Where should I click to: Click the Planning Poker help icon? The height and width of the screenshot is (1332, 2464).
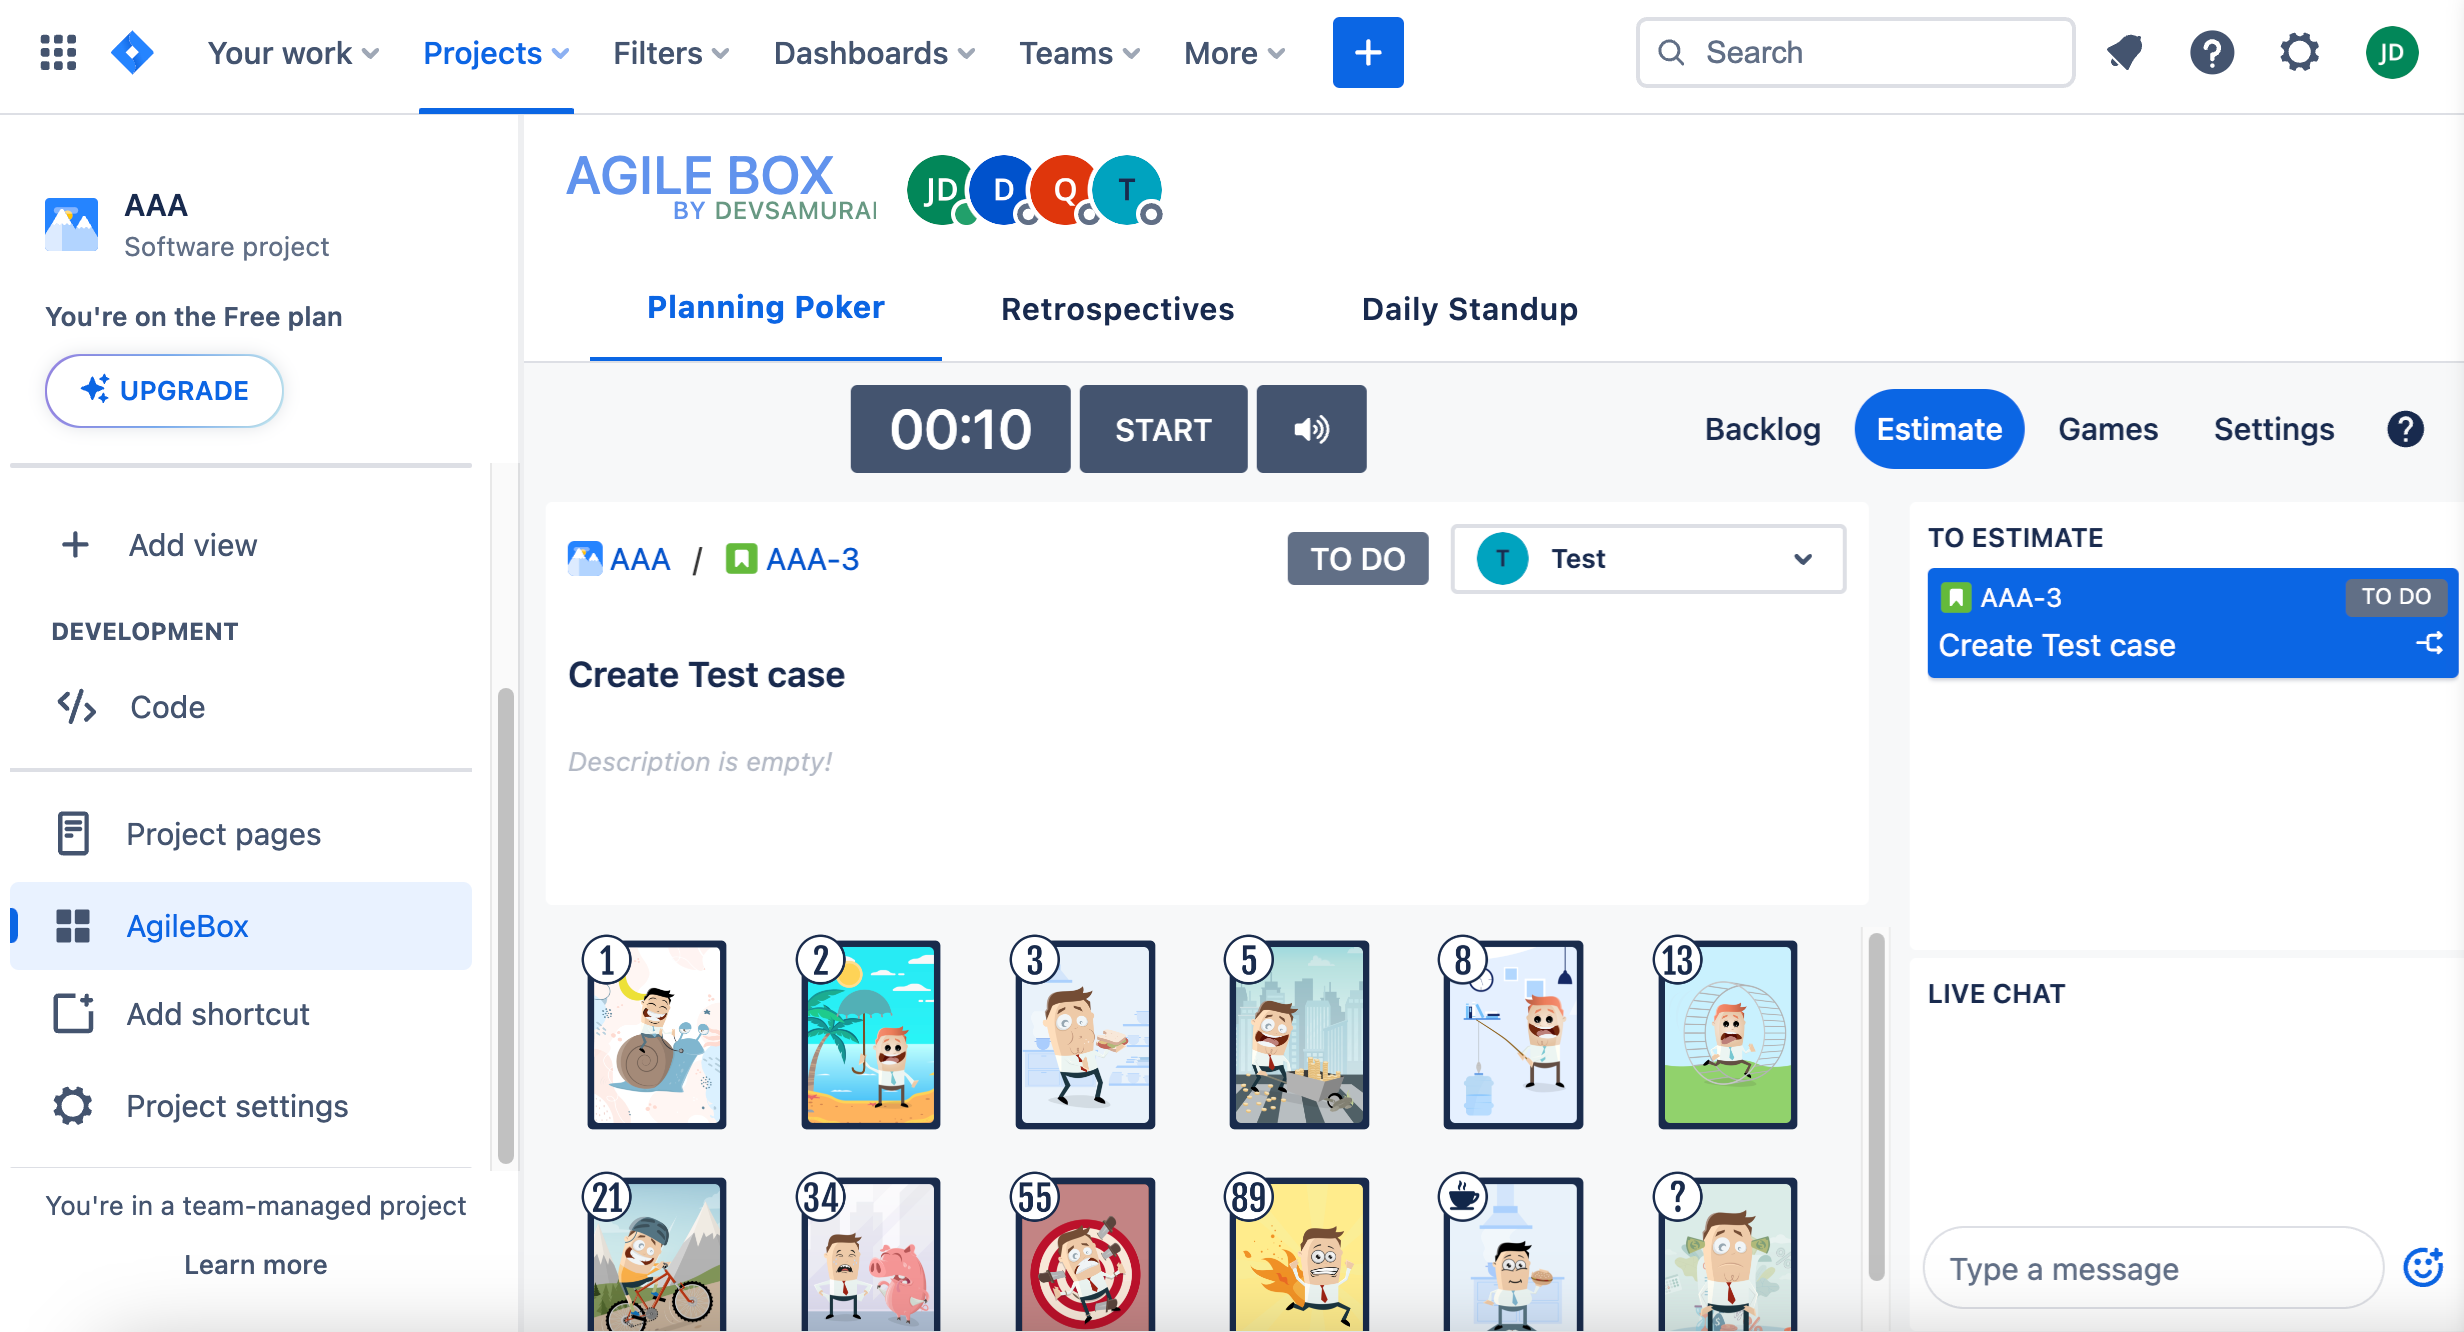coord(2405,430)
